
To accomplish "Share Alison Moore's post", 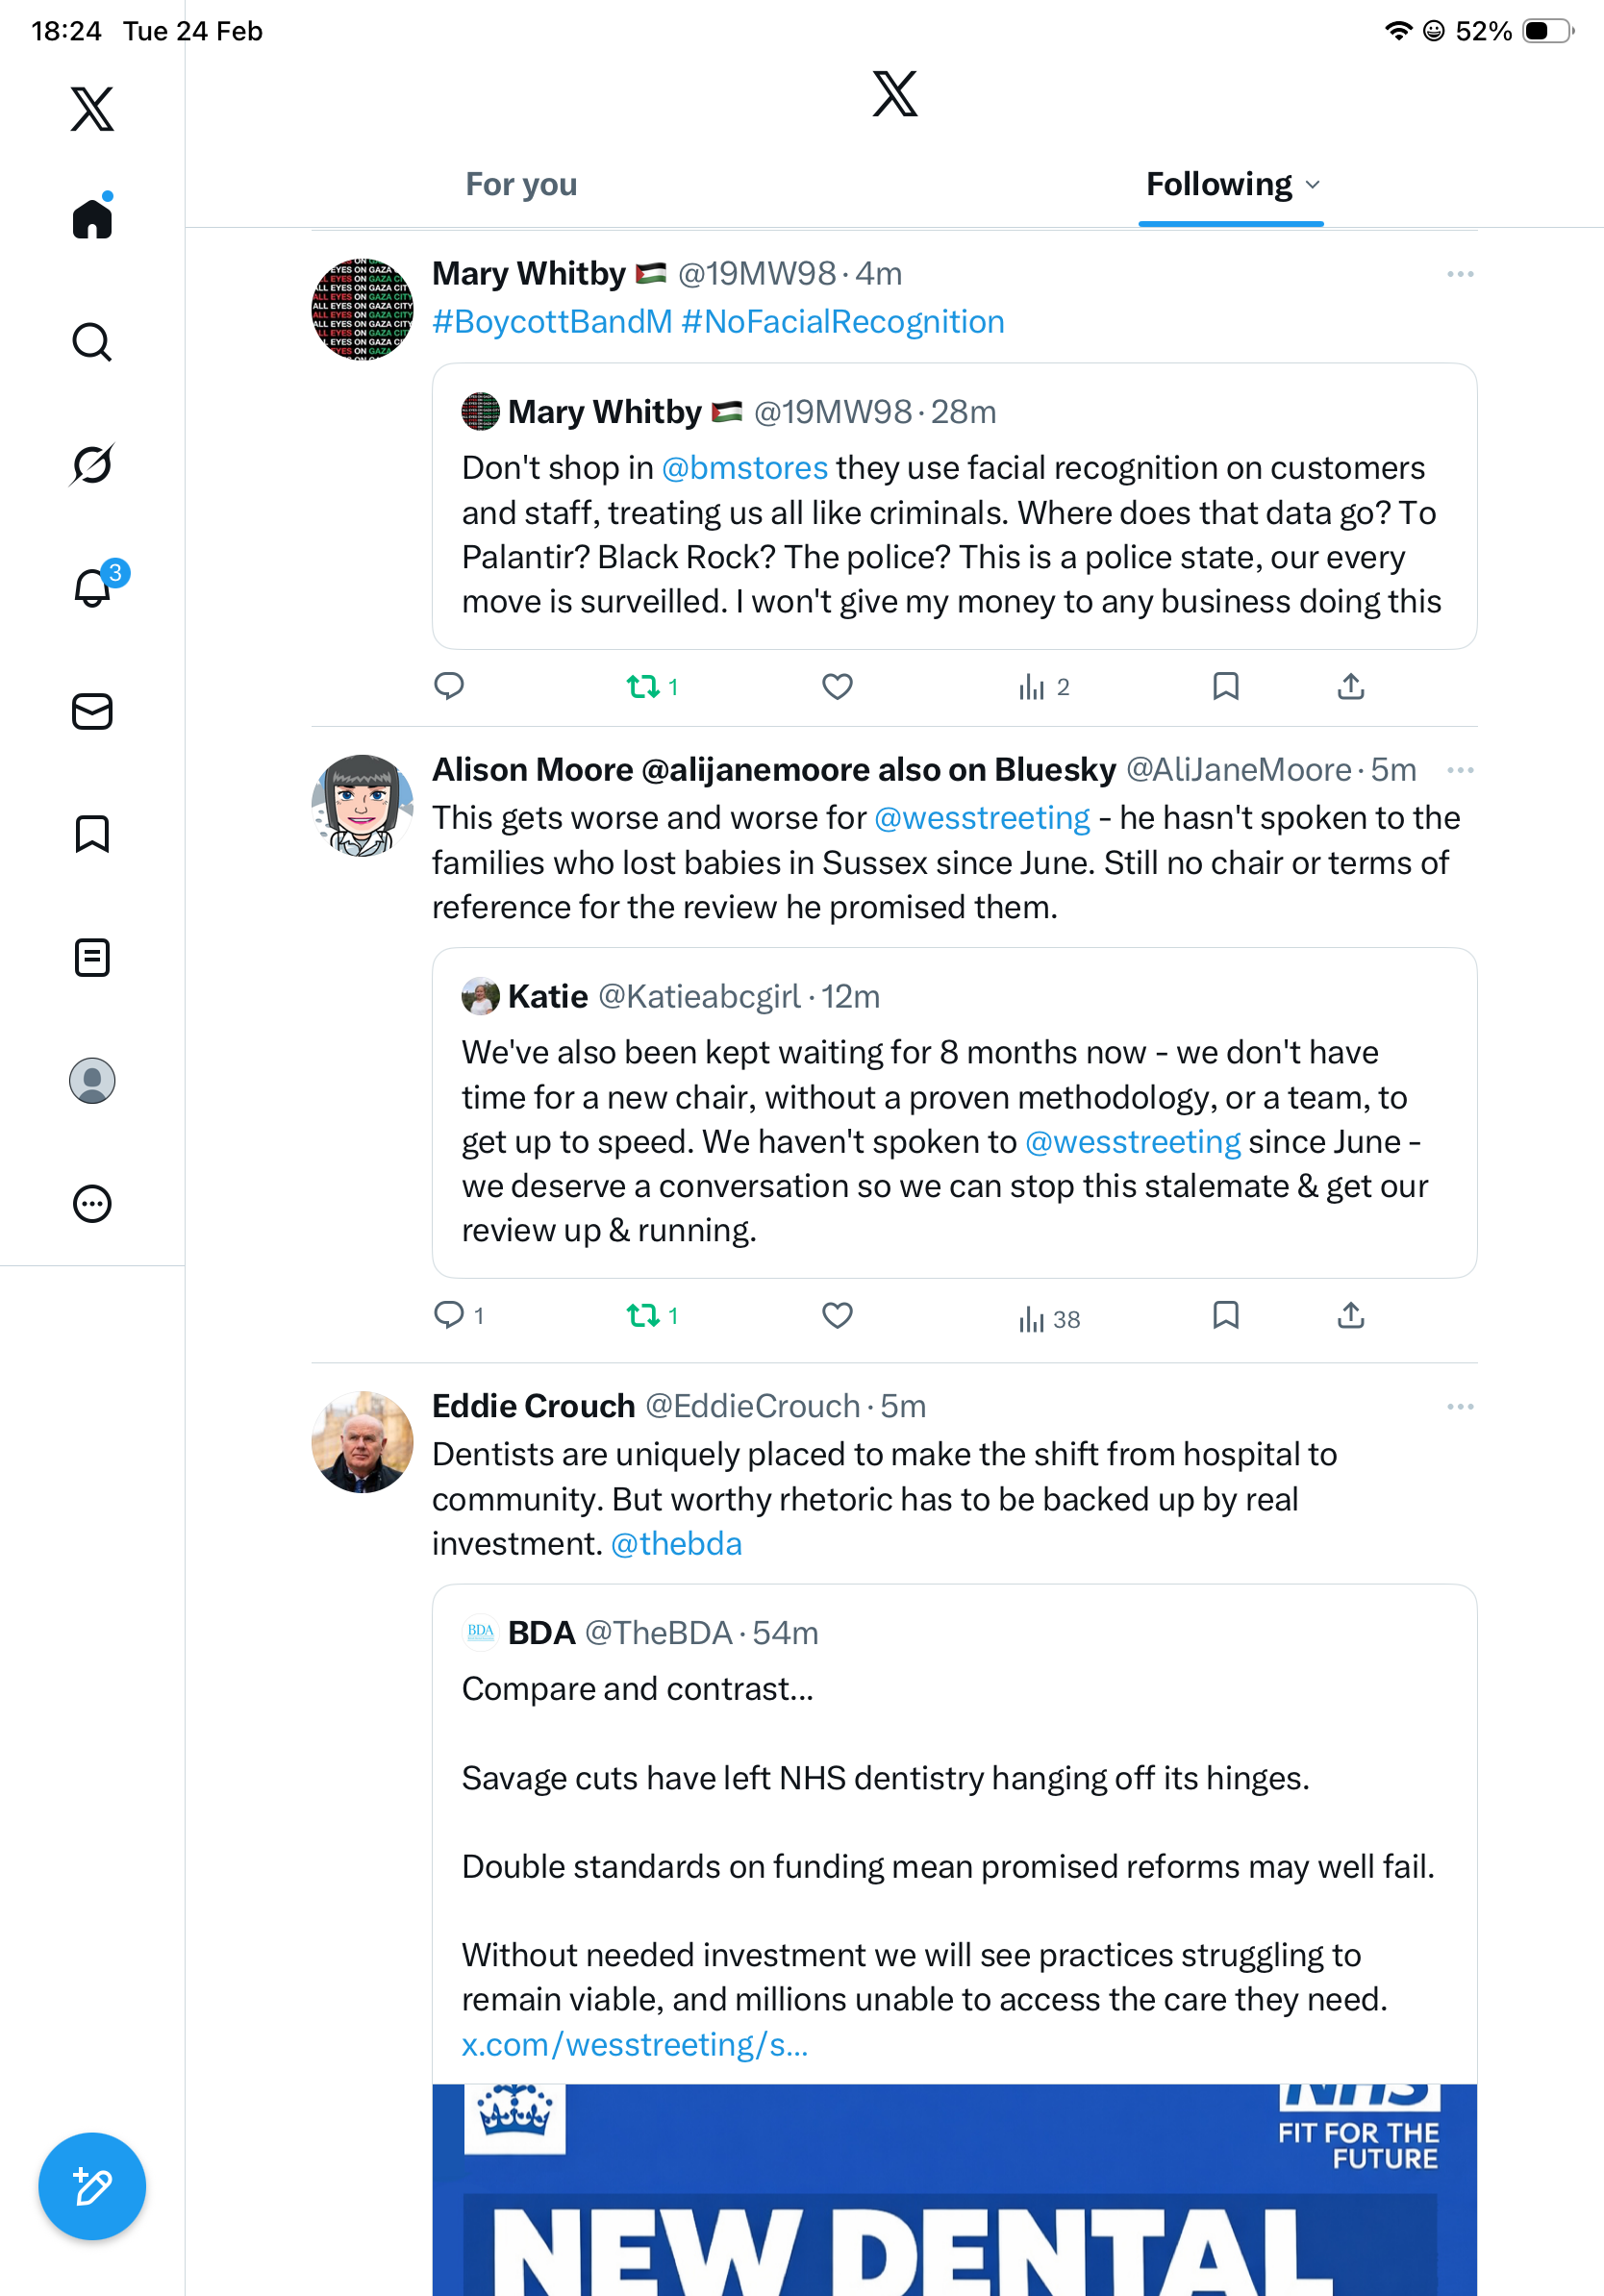I will 1350,1315.
